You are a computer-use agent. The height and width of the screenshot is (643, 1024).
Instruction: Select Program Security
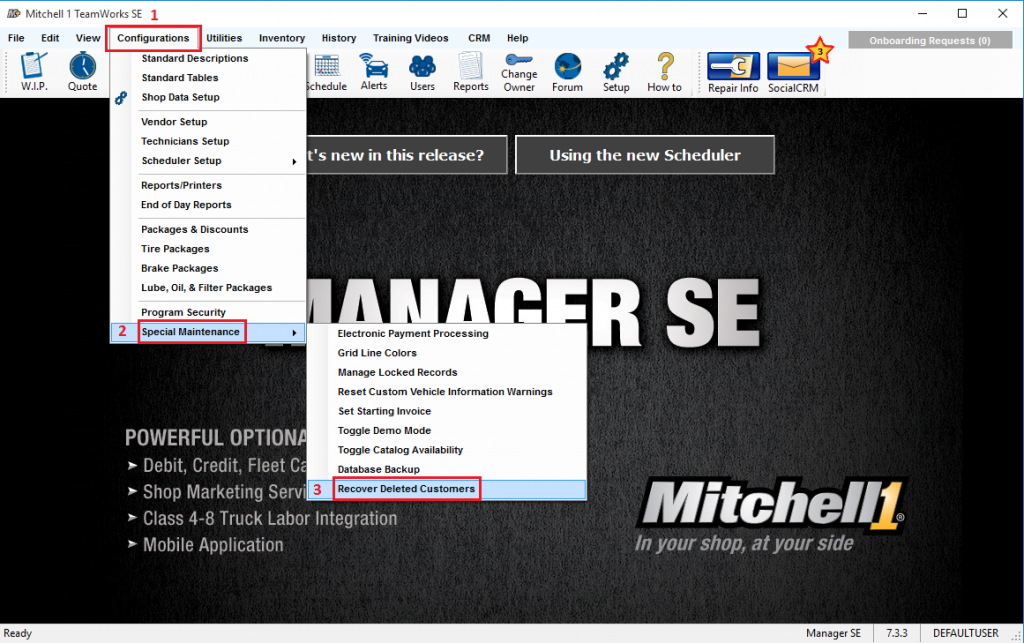pos(208,313)
